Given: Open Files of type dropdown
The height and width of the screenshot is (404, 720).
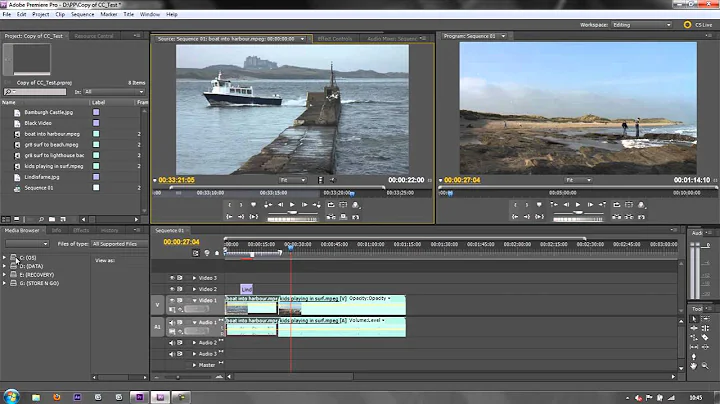Looking at the screenshot, I should [118, 244].
